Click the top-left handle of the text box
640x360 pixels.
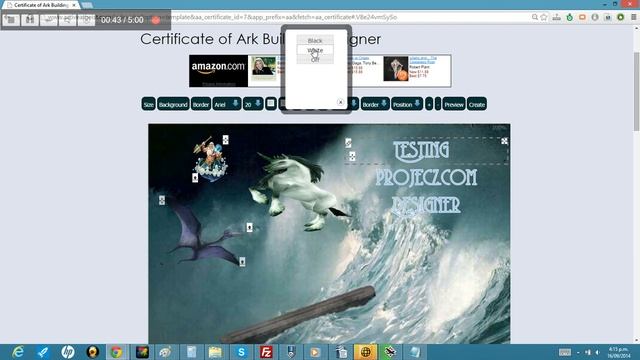pyautogui.click(x=348, y=142)
